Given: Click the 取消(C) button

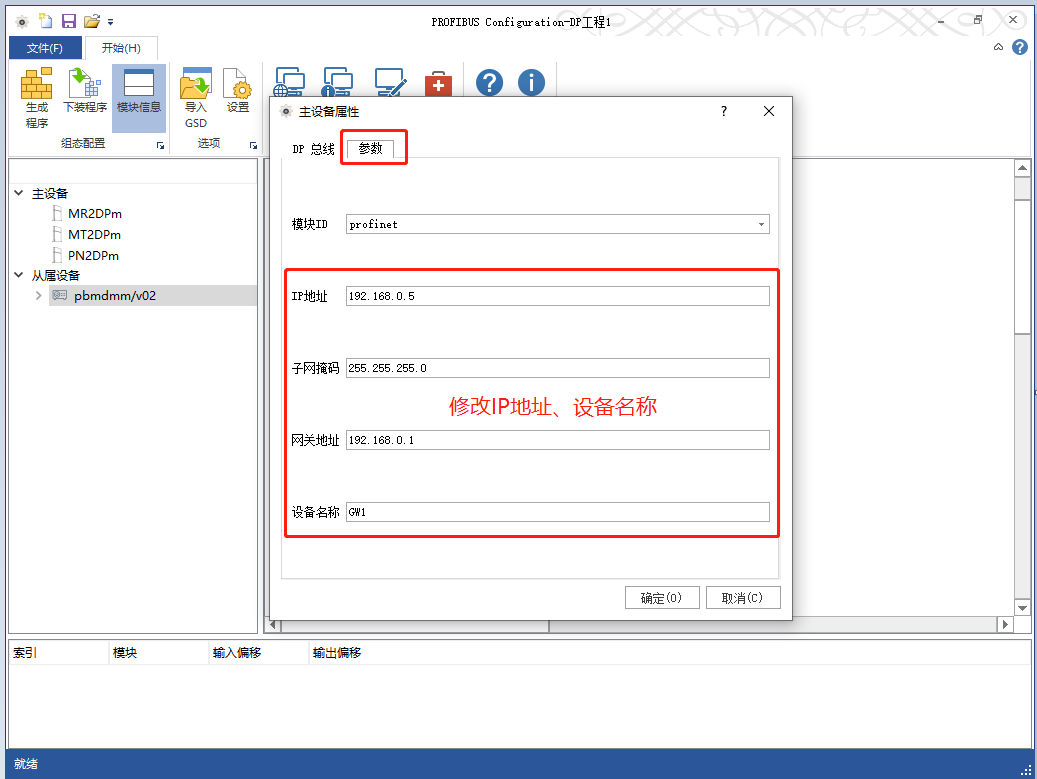Looking at the screenshot, I should pyautogui.click(x=743, y=596).
